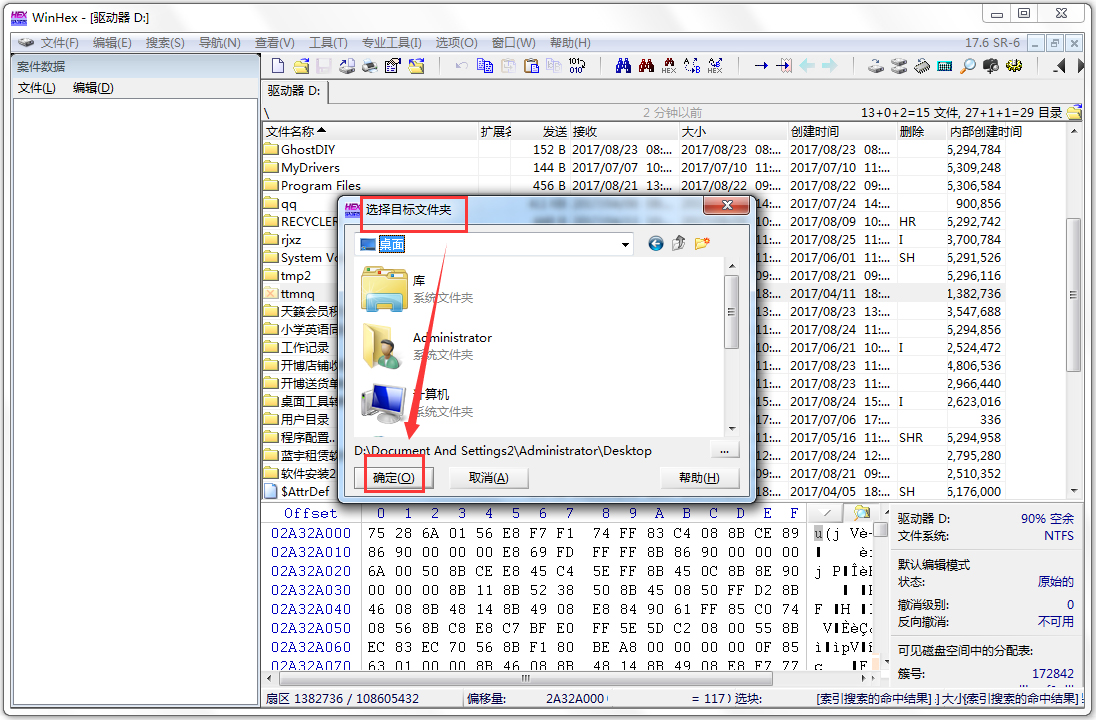Click the blue binoculars Find text icon

pyautogui.click(x=623, y=66)
